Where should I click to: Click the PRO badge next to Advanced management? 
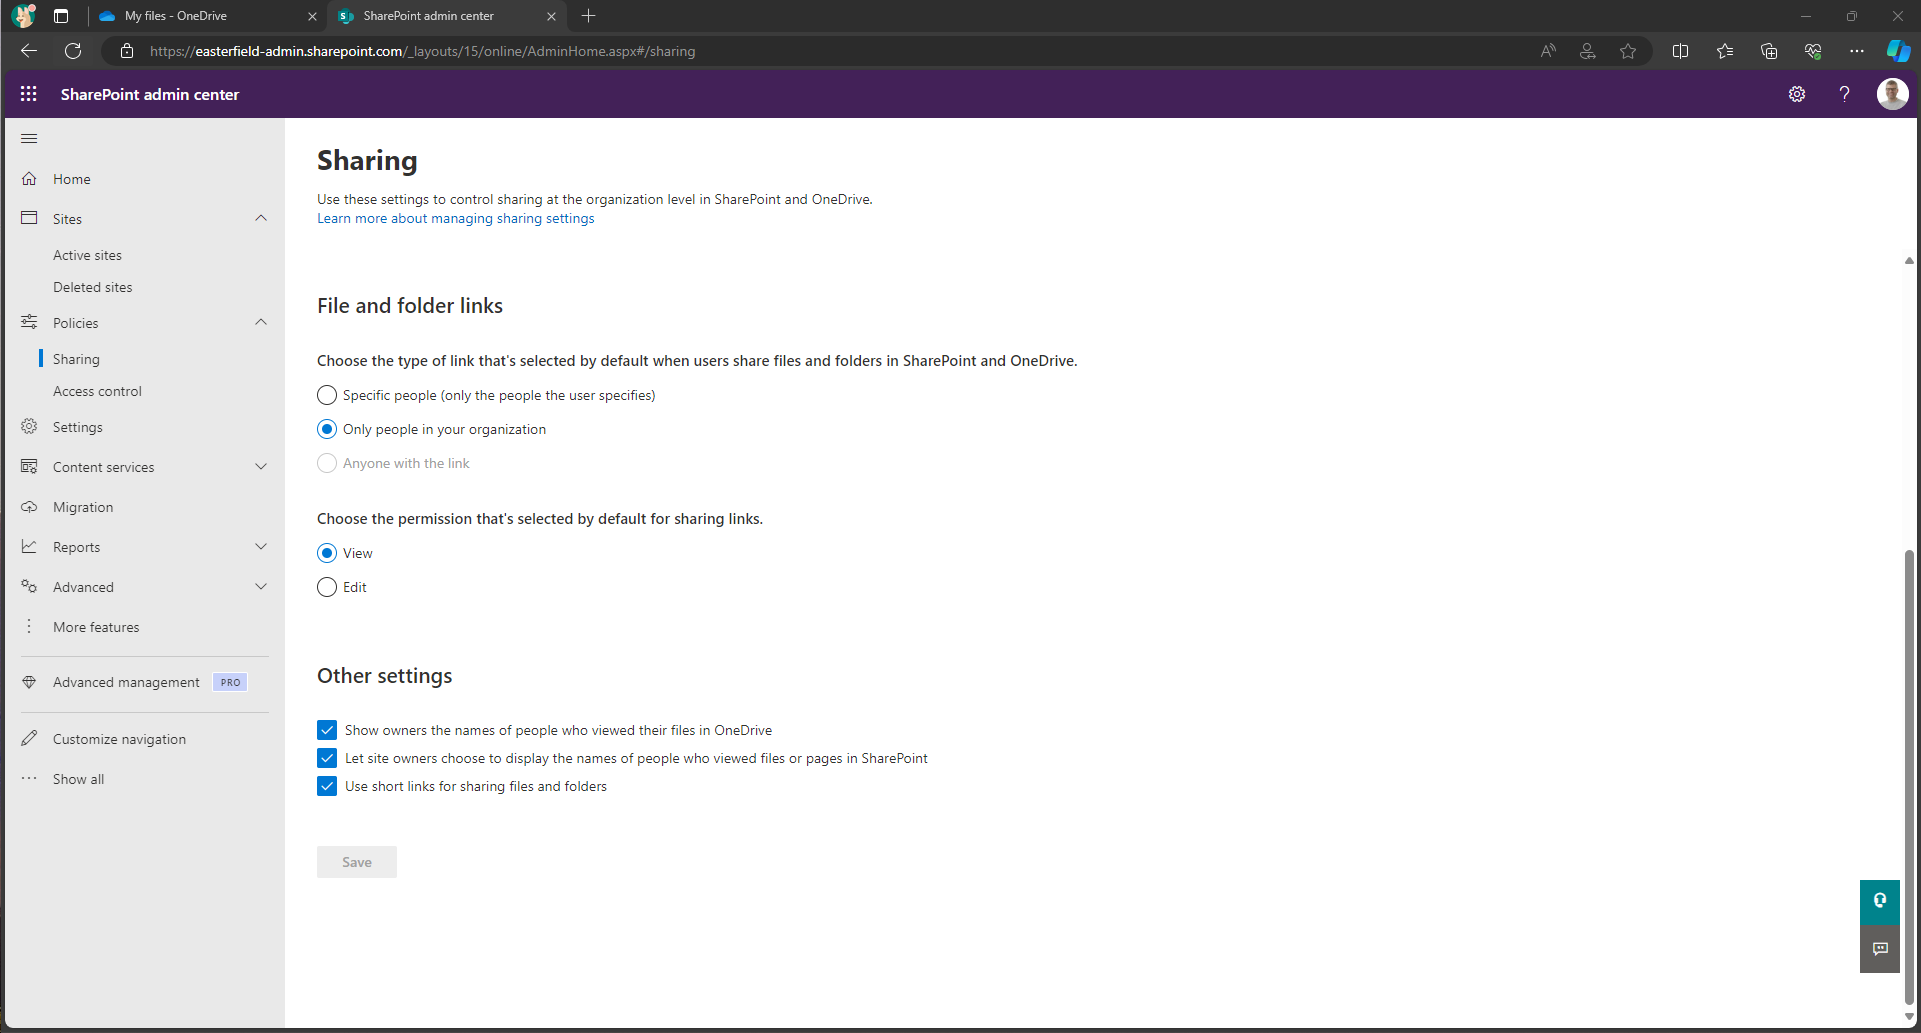pyautogui.click(x=230, y=682)
